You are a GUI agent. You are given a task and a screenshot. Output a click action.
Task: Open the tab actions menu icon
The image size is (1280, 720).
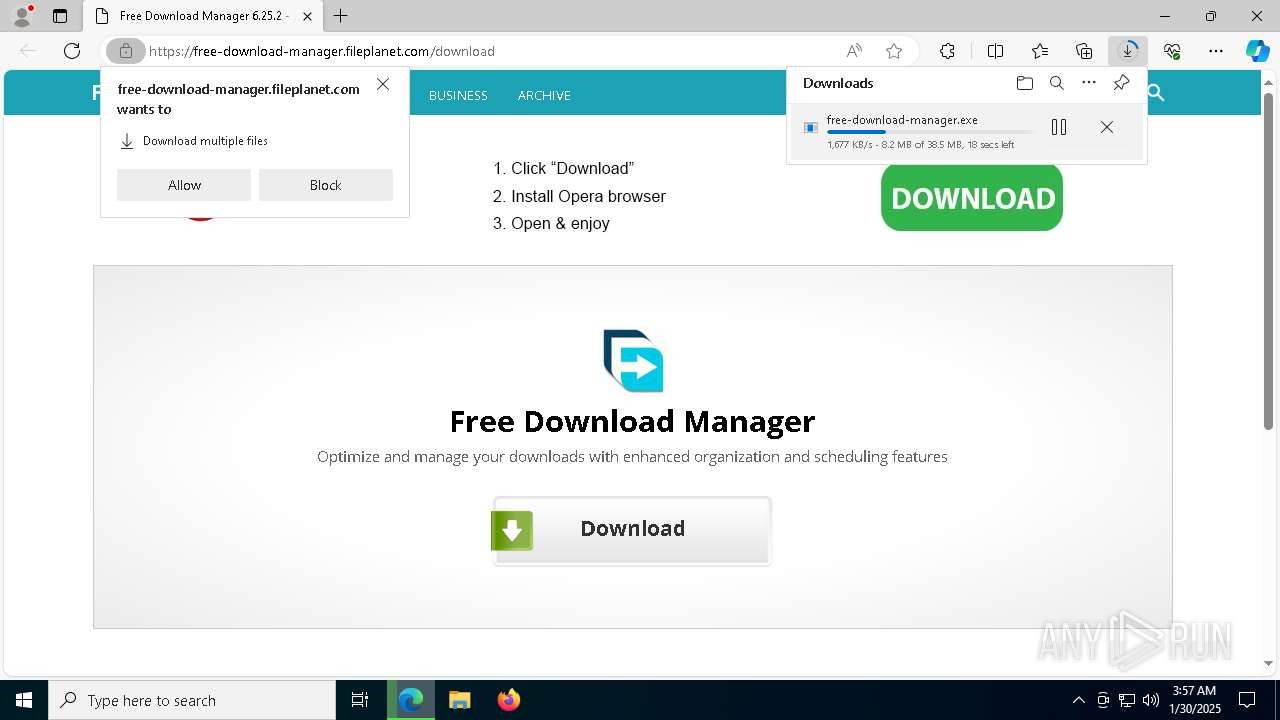click(x=60, y=16)
